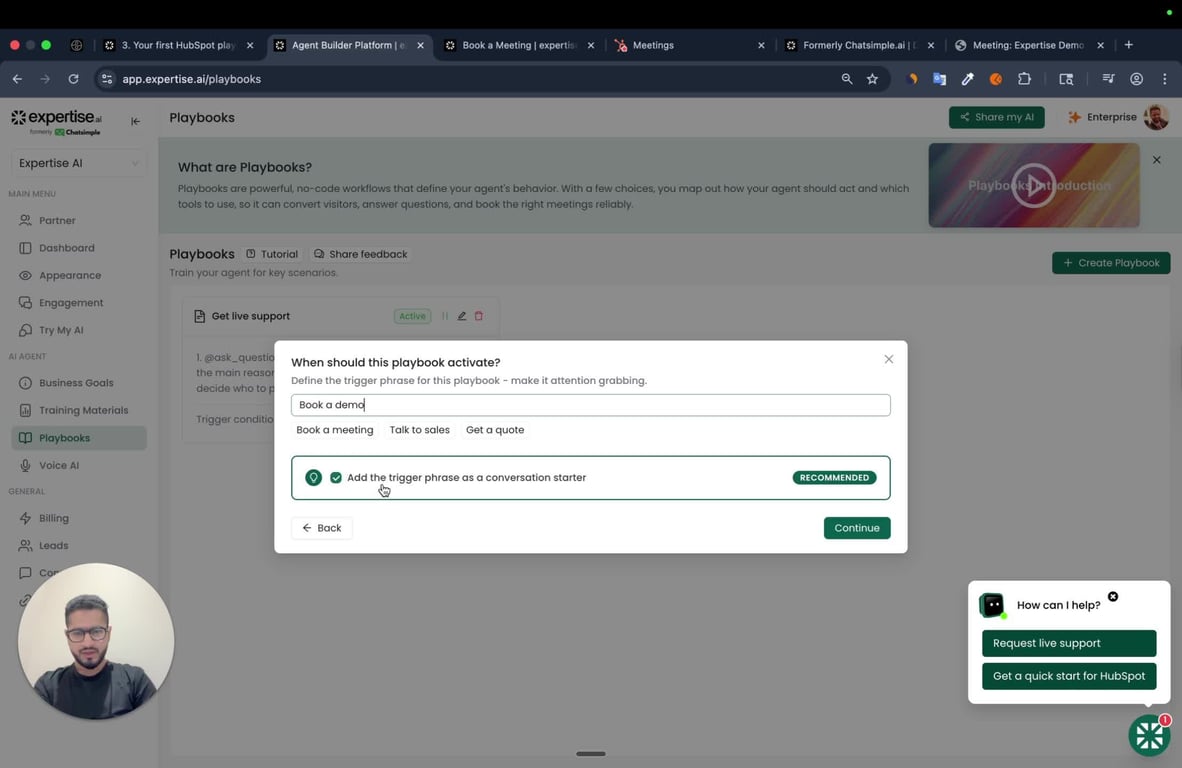Select the Book a meeting suggestion

coord(335,430)
